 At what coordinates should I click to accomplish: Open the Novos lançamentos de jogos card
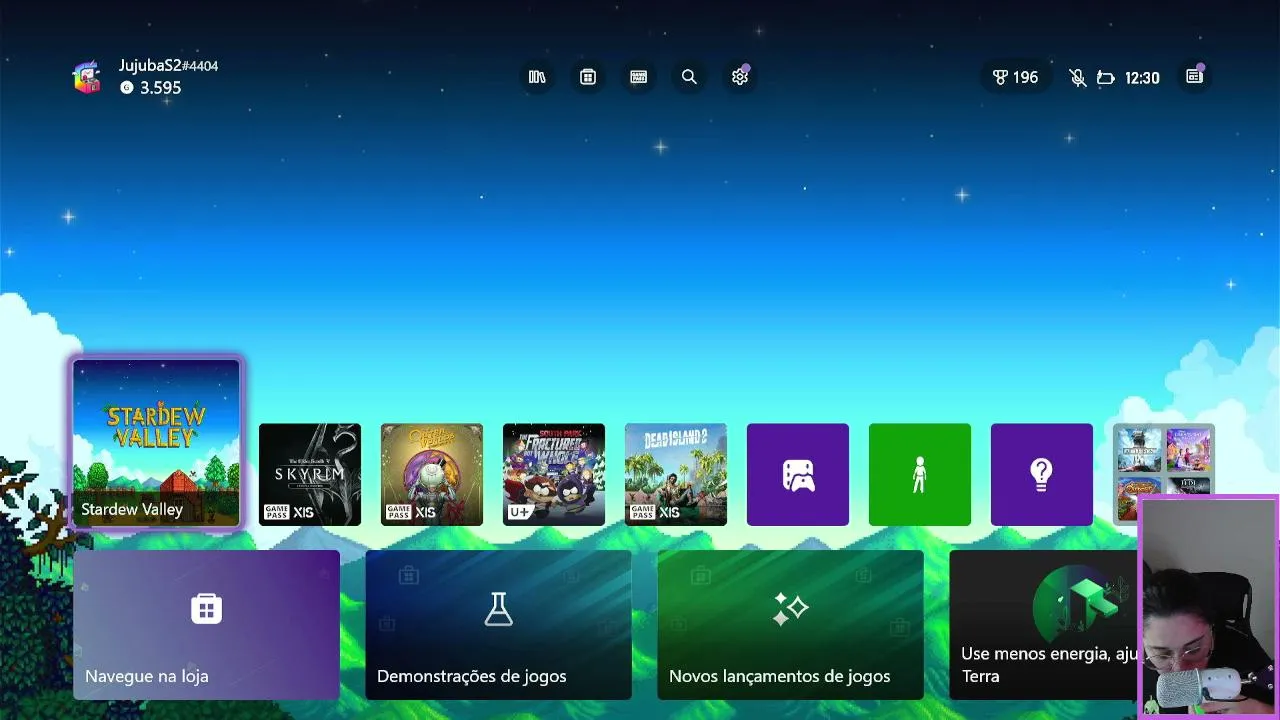[791, 625]
